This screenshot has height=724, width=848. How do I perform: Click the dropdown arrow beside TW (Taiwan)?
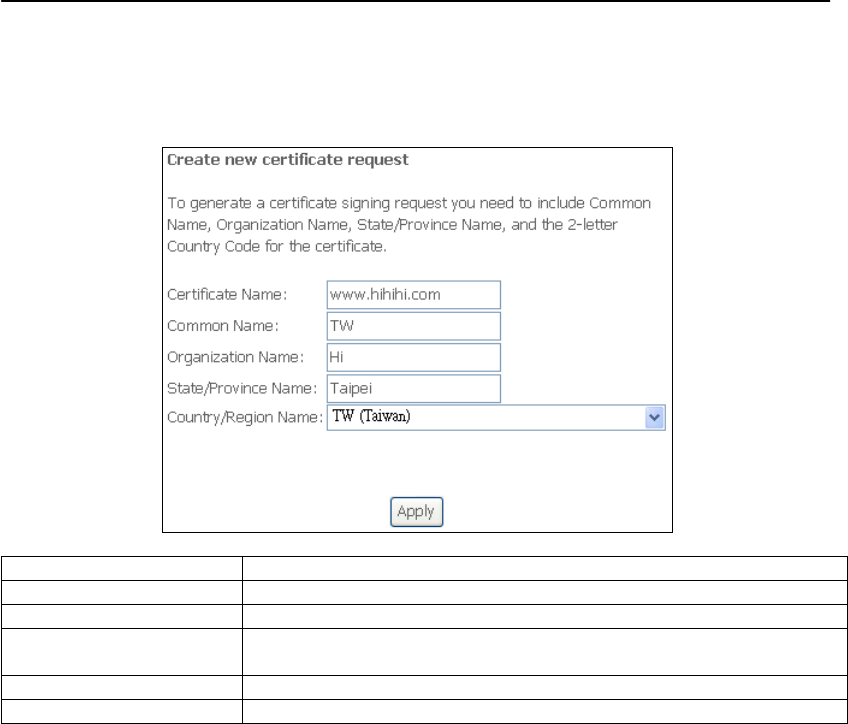coord(654,417)
